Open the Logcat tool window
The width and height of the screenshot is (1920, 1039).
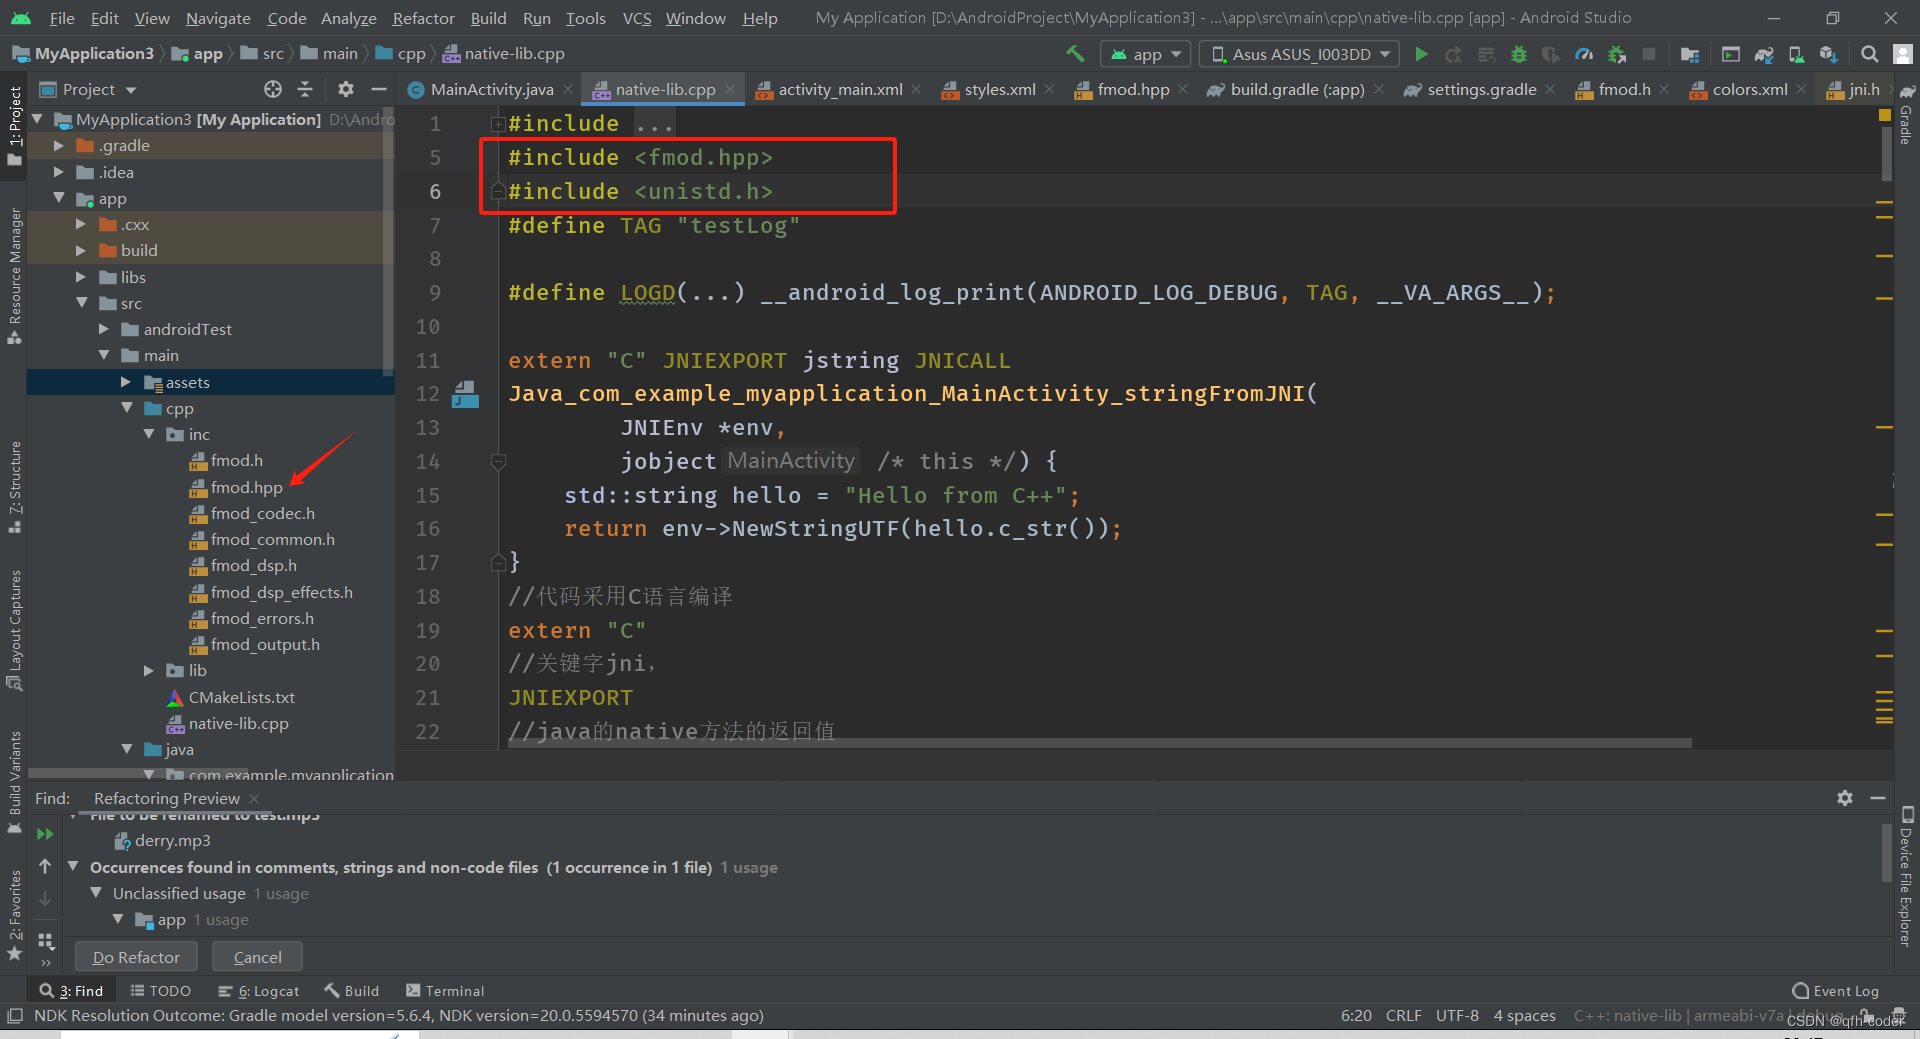click(x=259, y=991)
